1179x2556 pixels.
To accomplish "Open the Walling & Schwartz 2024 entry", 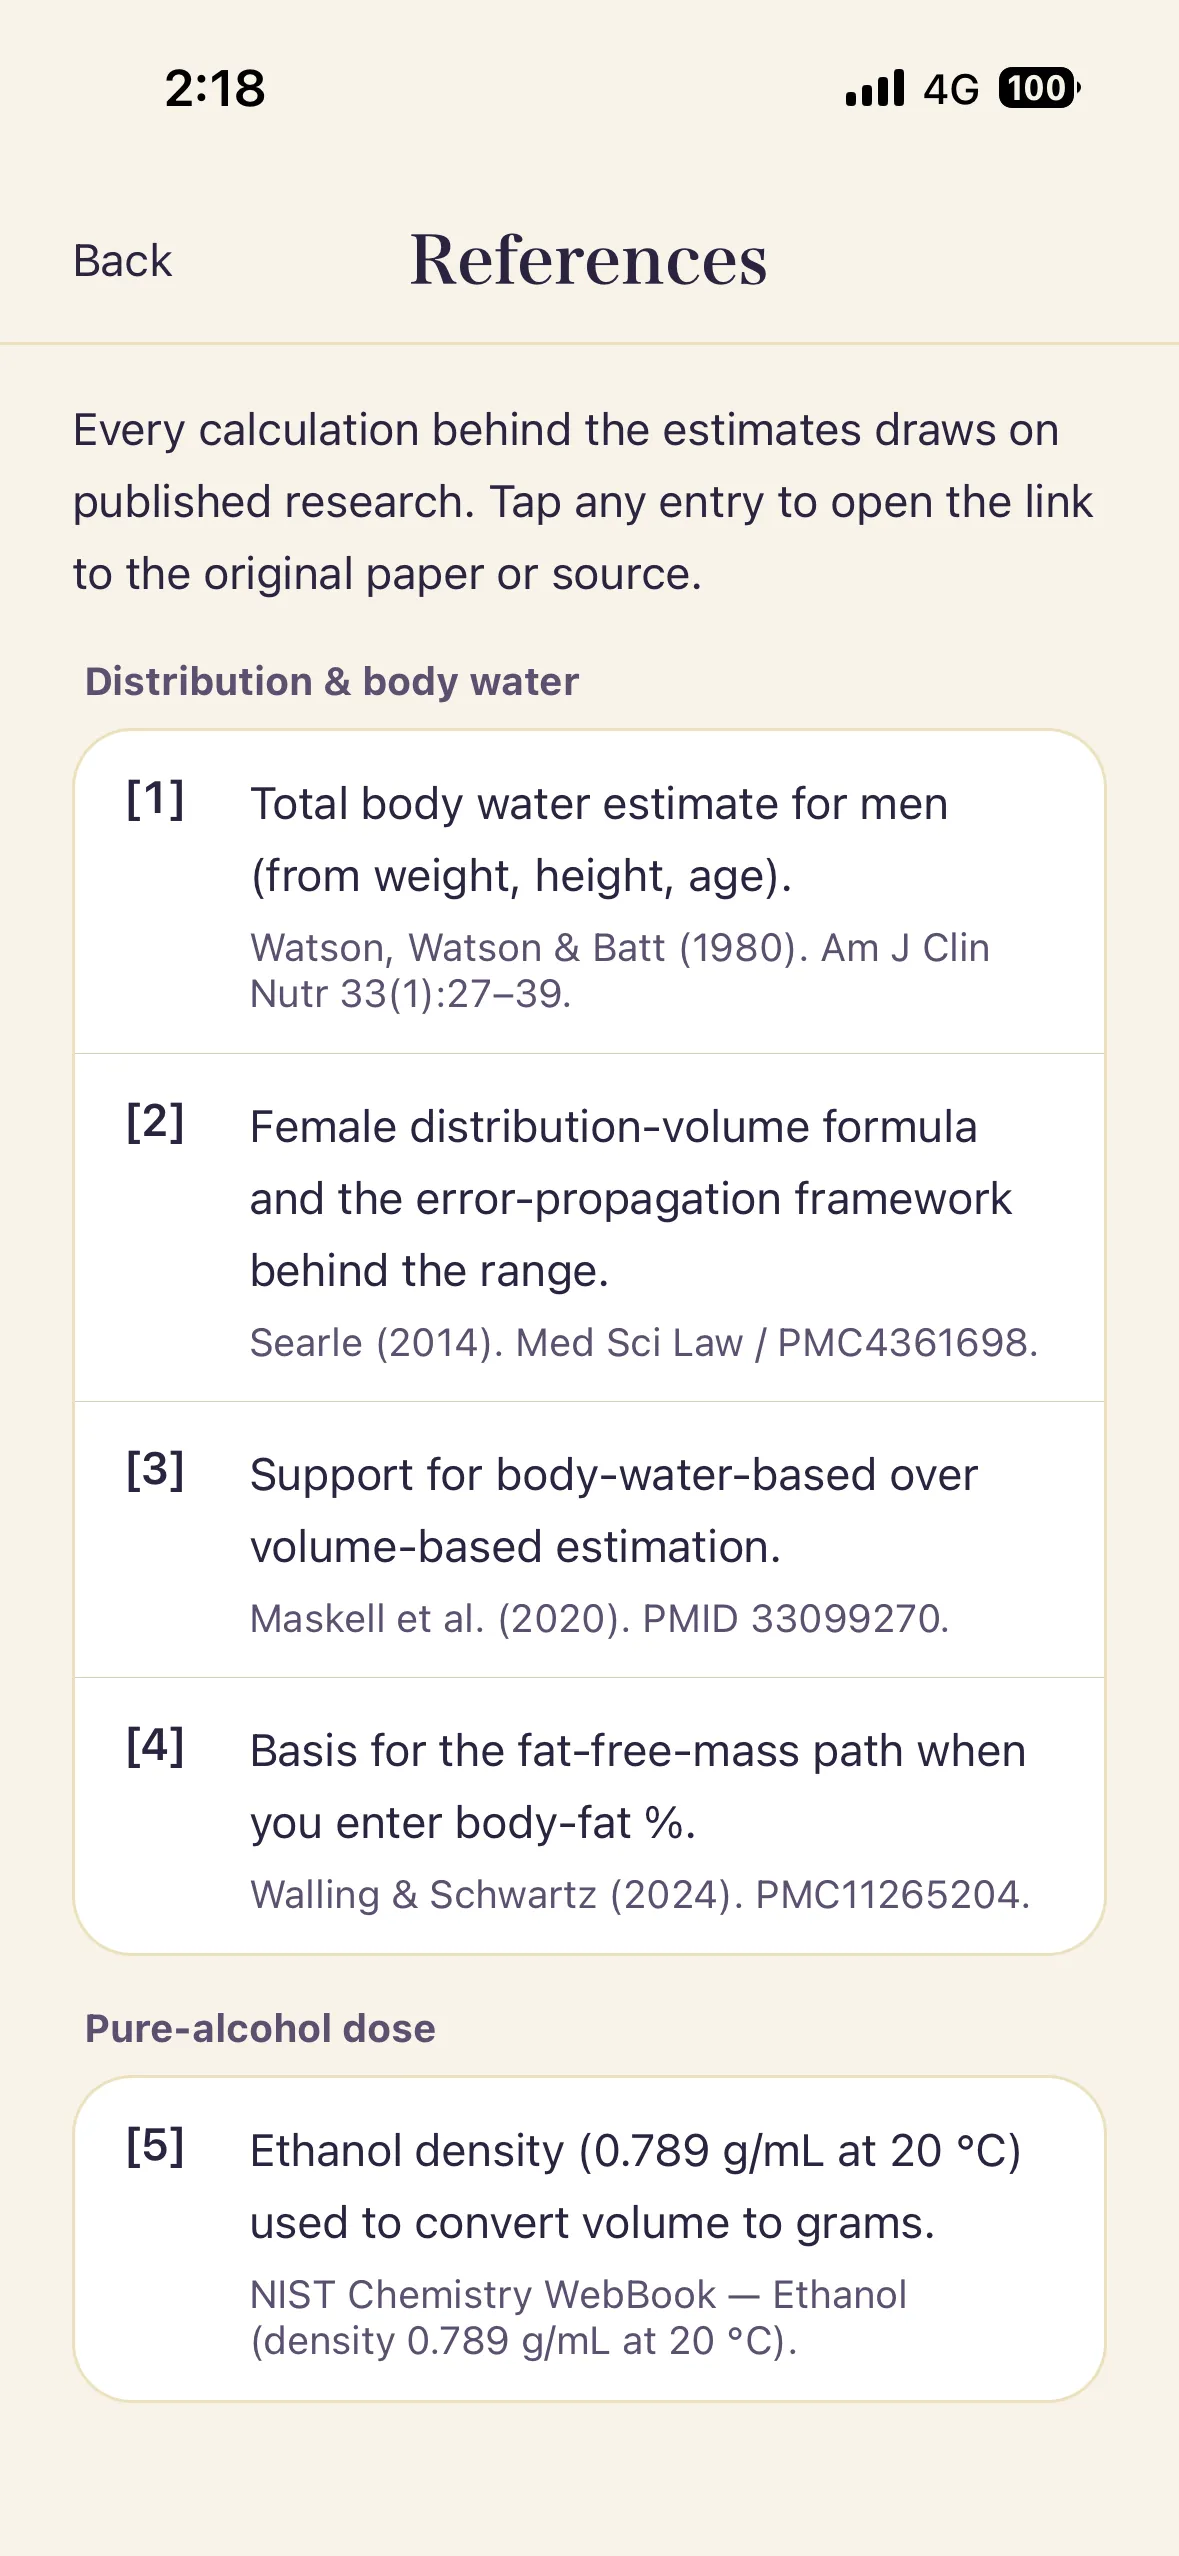I will click(x=589, y=1815).
